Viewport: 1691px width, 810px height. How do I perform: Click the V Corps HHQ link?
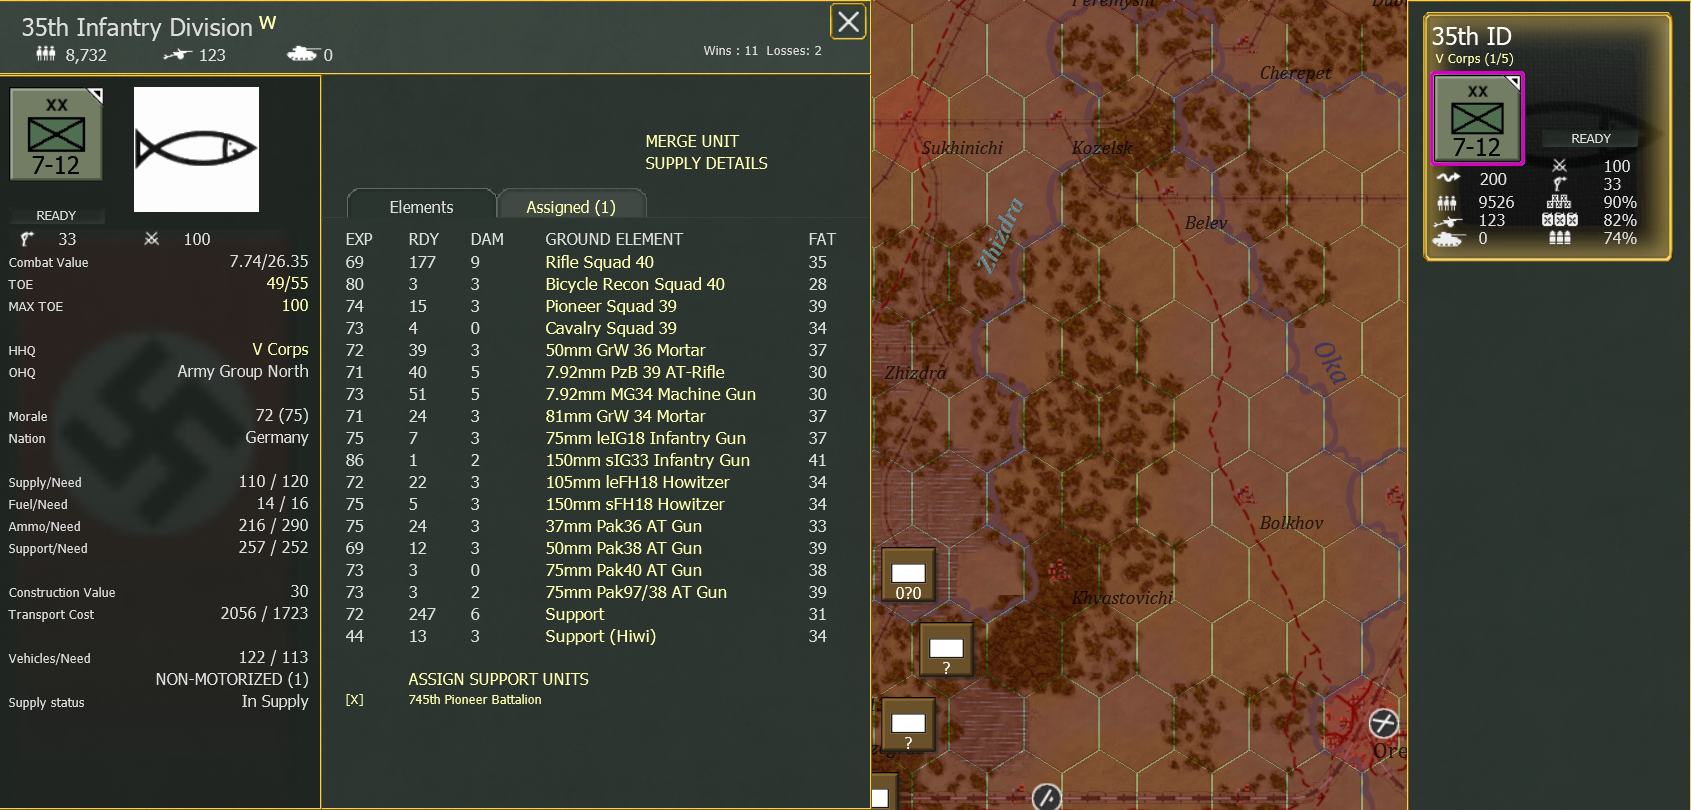coord(280,349)
